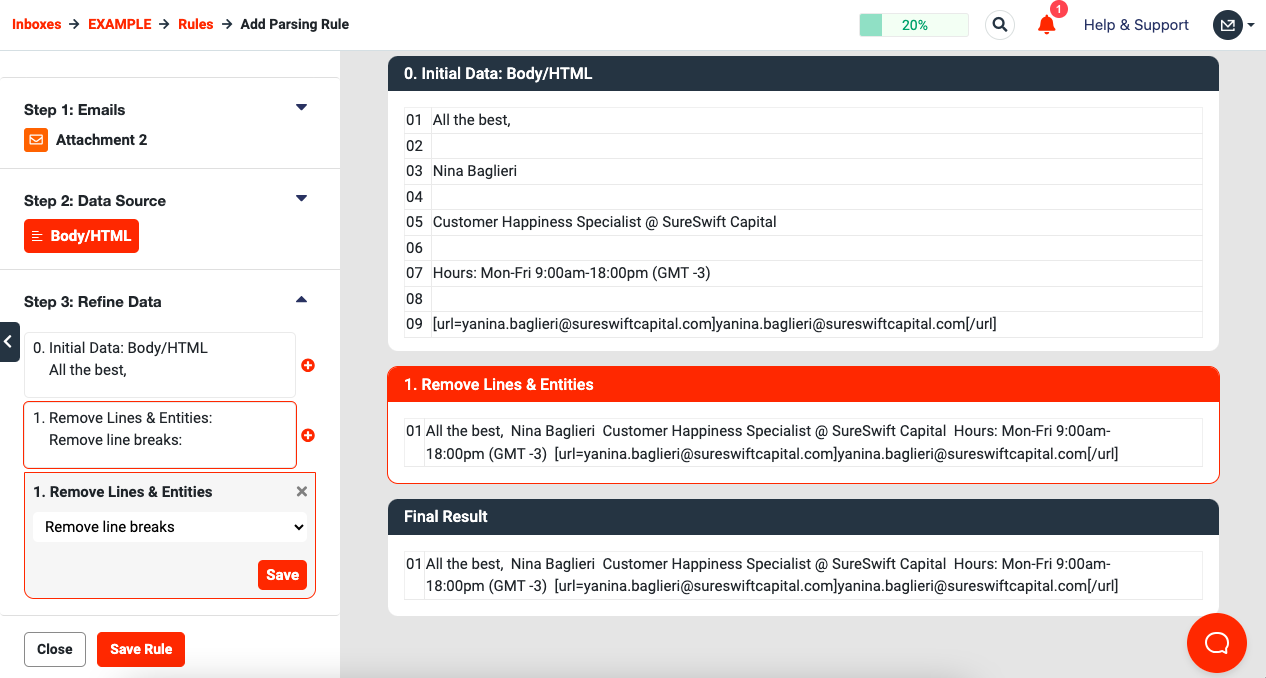Open the EXAMPLE inbox breadcrumb
The width and height of the screenshot is (1266, 678).
click(x=119, y=24)
